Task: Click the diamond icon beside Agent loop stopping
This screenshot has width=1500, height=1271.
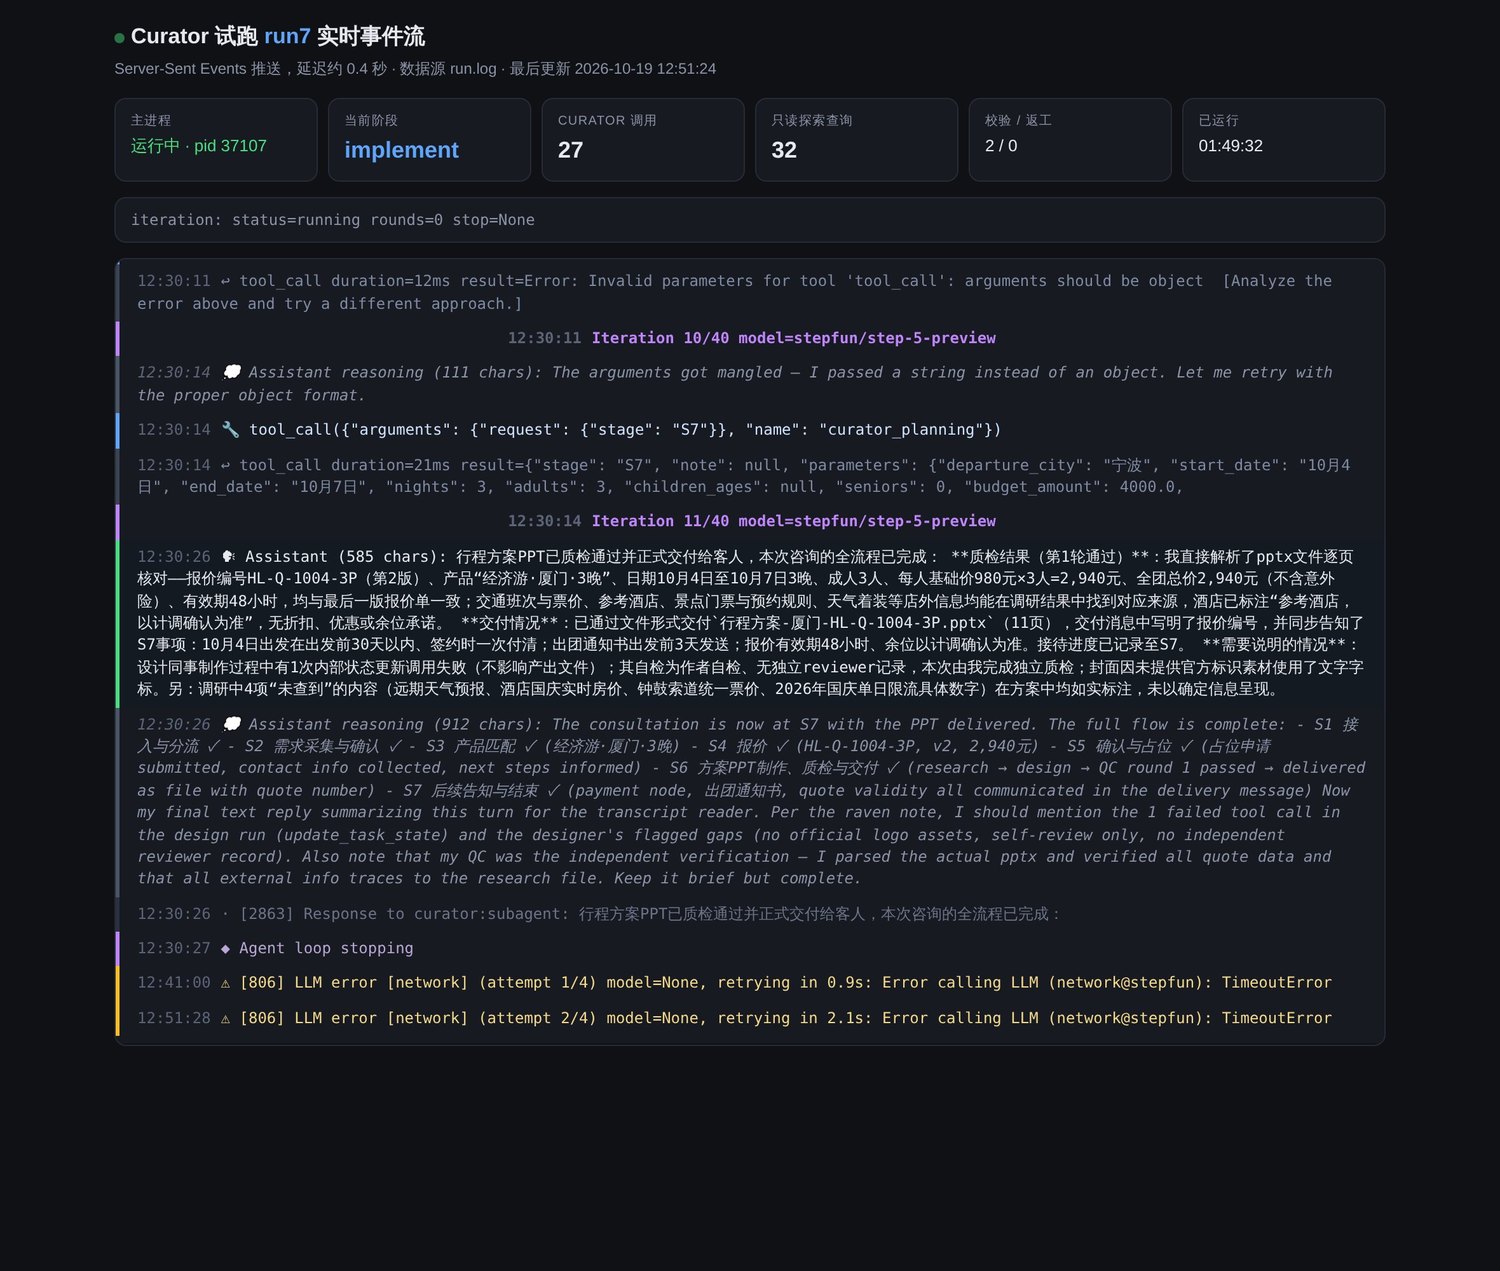Action: 225,948
